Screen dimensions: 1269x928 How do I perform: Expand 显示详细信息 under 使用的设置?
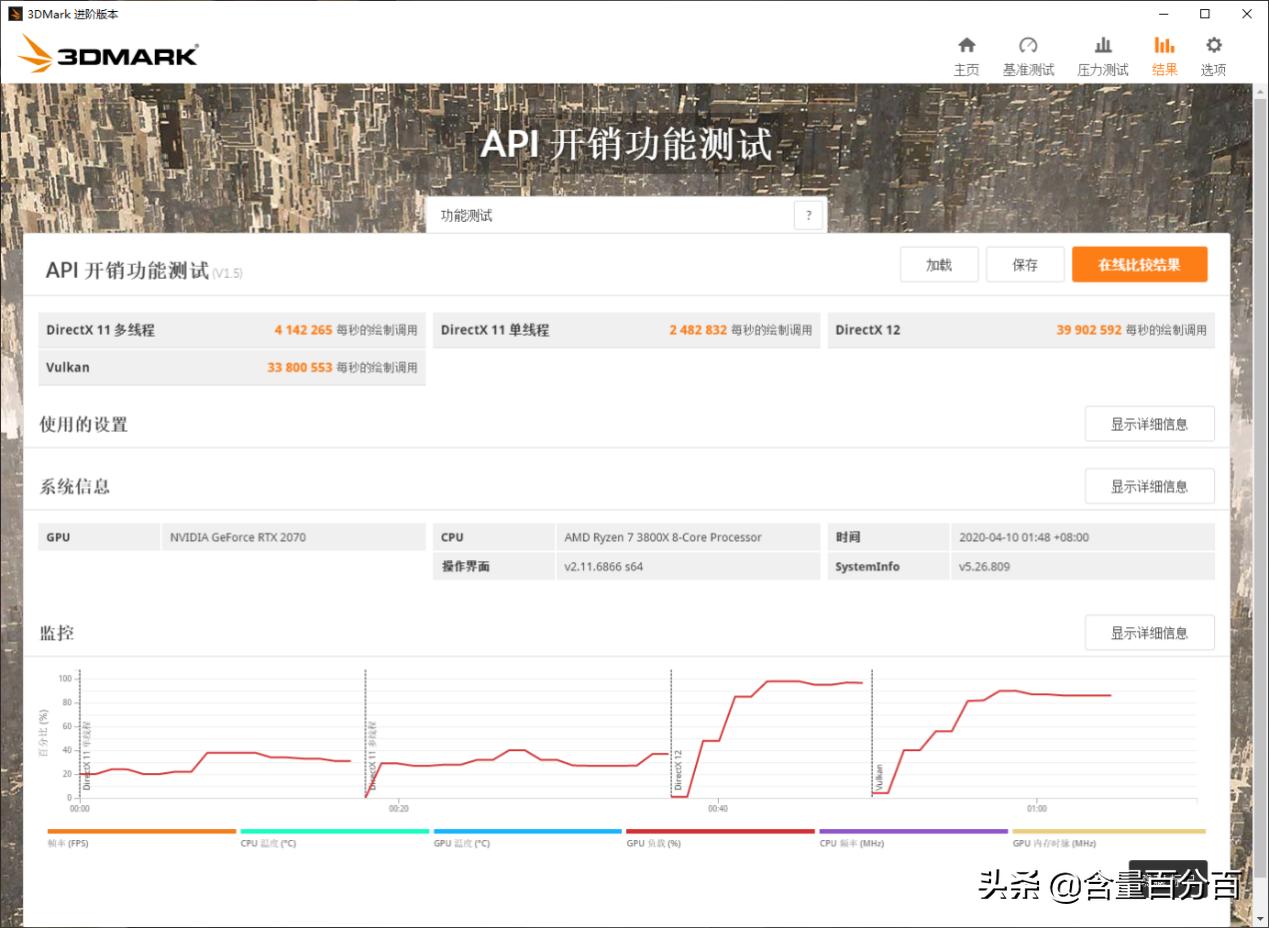(1148, 423)
